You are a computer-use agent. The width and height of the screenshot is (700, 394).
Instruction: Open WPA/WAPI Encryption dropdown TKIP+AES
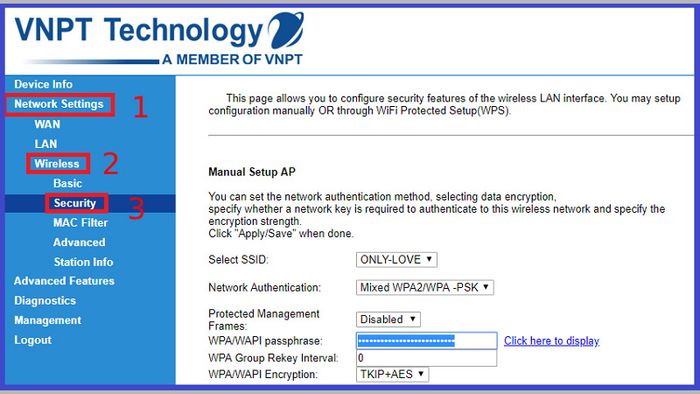[392, 374]
